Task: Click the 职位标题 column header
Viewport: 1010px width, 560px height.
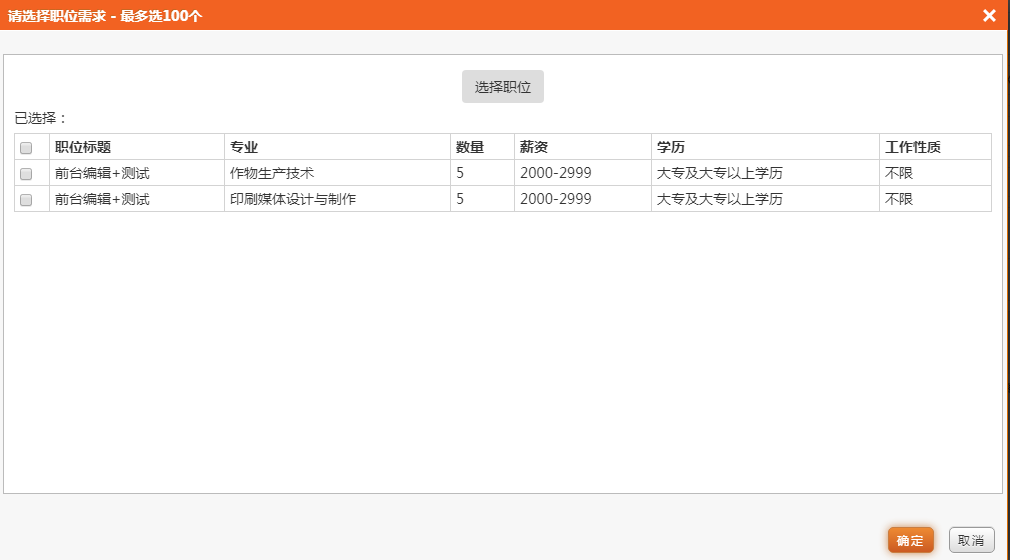Action: [83, 147]
